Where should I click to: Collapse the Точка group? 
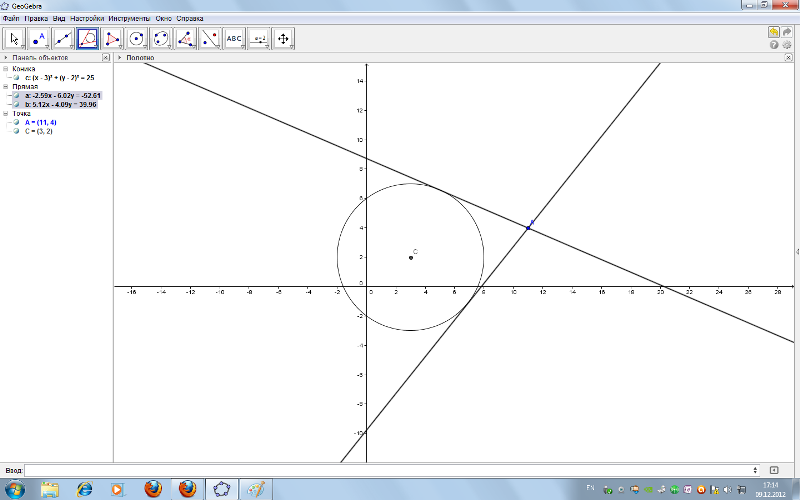[6, 113]
